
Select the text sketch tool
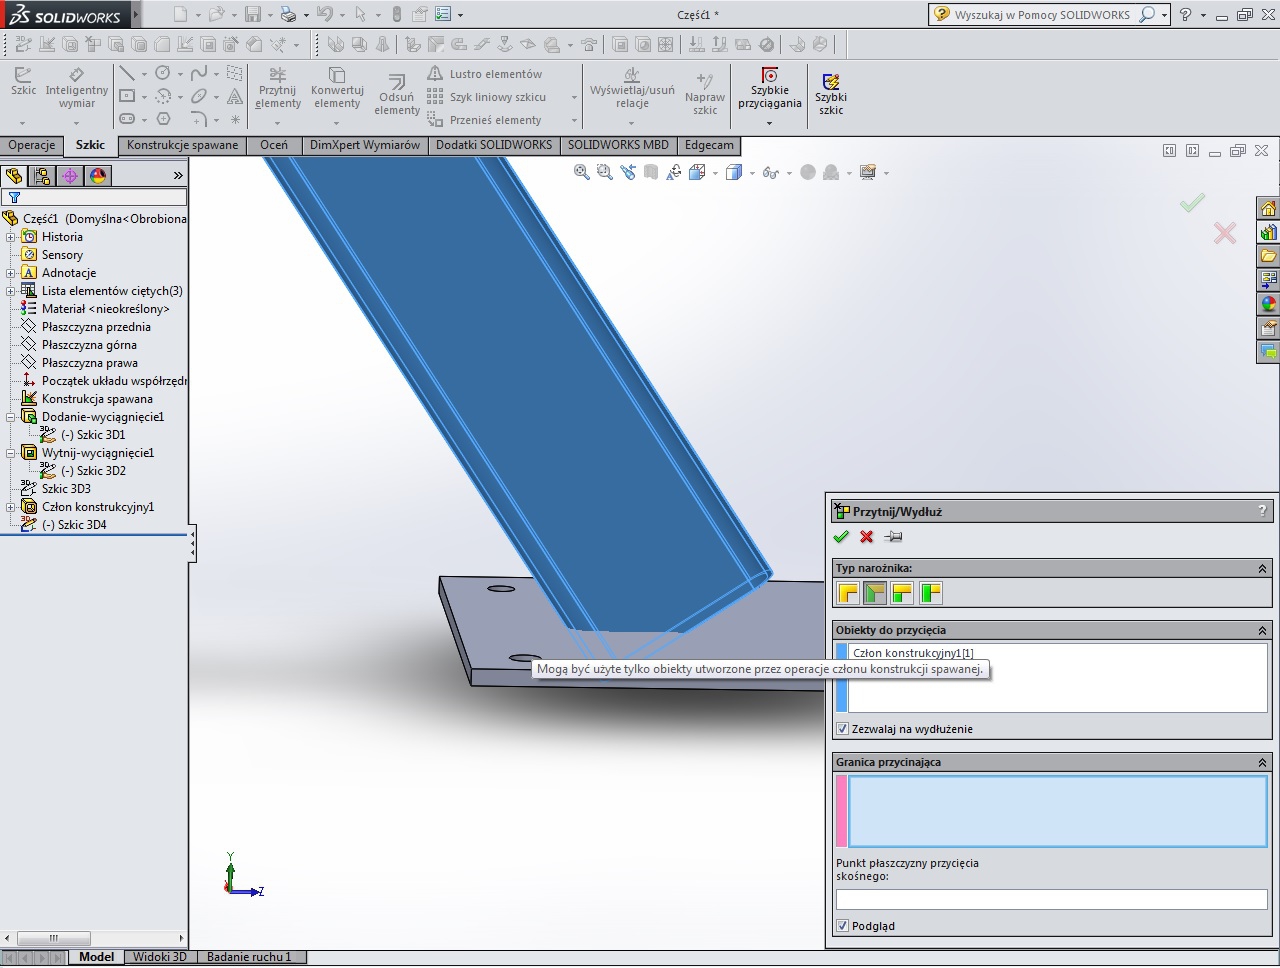[234, 97]
